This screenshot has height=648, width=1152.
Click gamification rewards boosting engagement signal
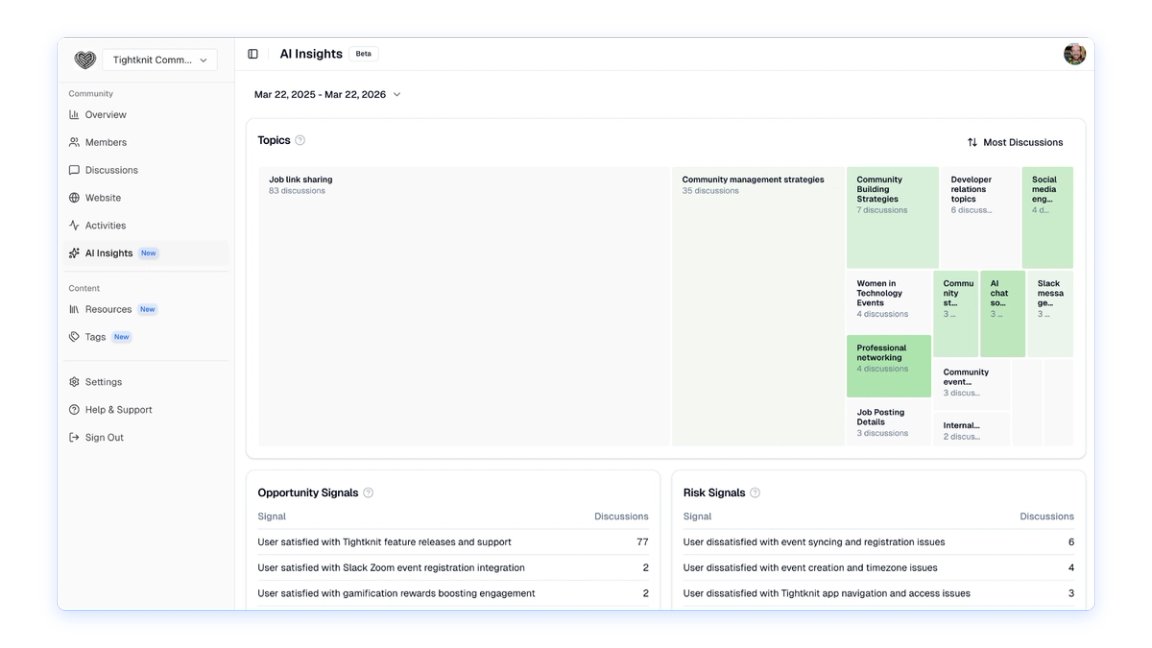(x=453, y=593)
